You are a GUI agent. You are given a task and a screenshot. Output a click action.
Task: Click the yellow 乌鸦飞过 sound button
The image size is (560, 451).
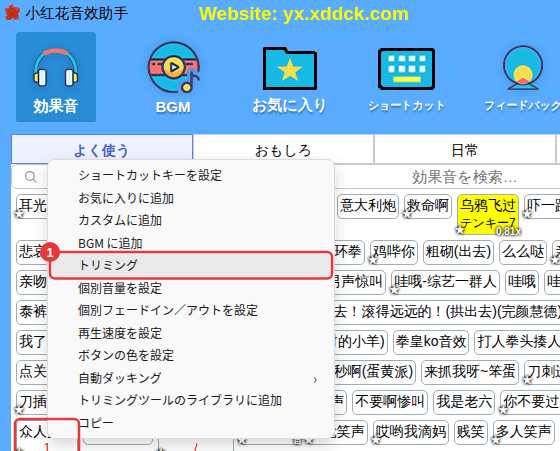(x=488, y=214)
